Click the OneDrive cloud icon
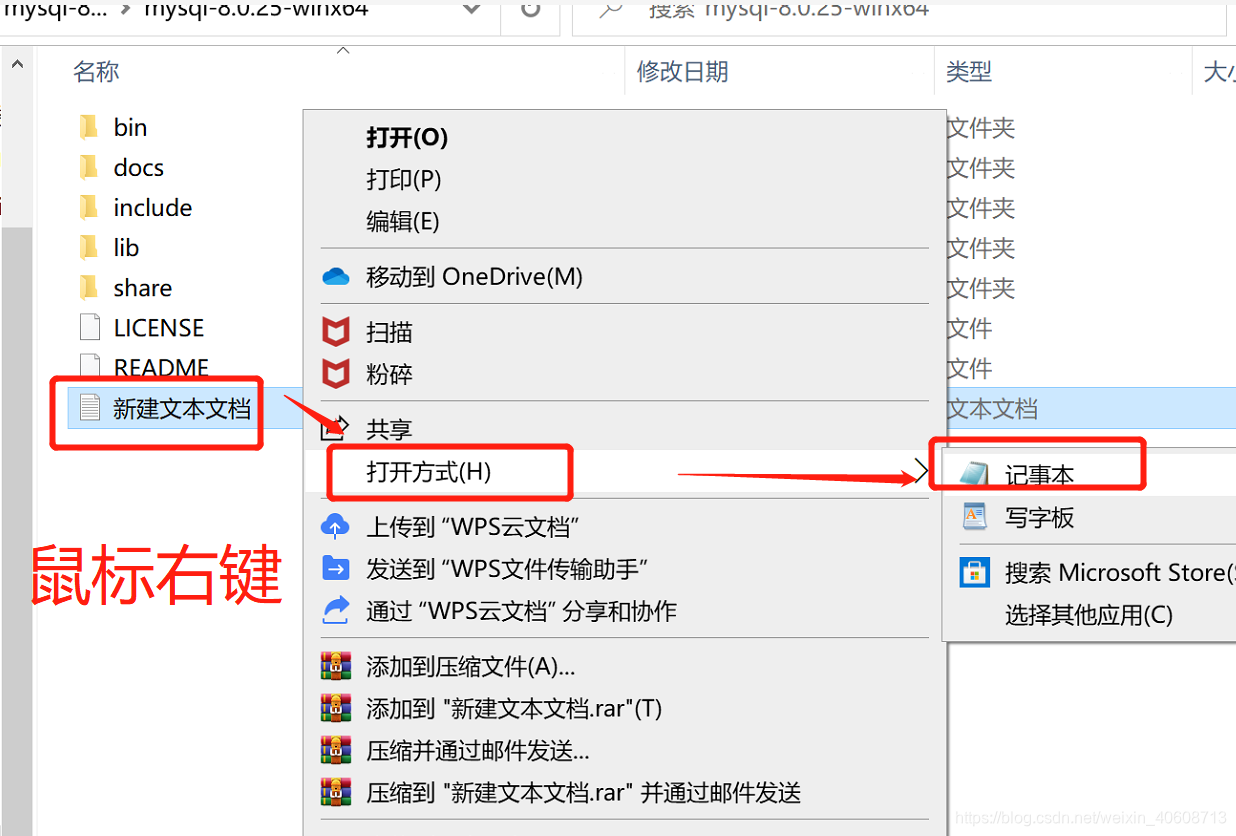The height and width of the screenshot is (836, 1236). [x=336, y=276]
